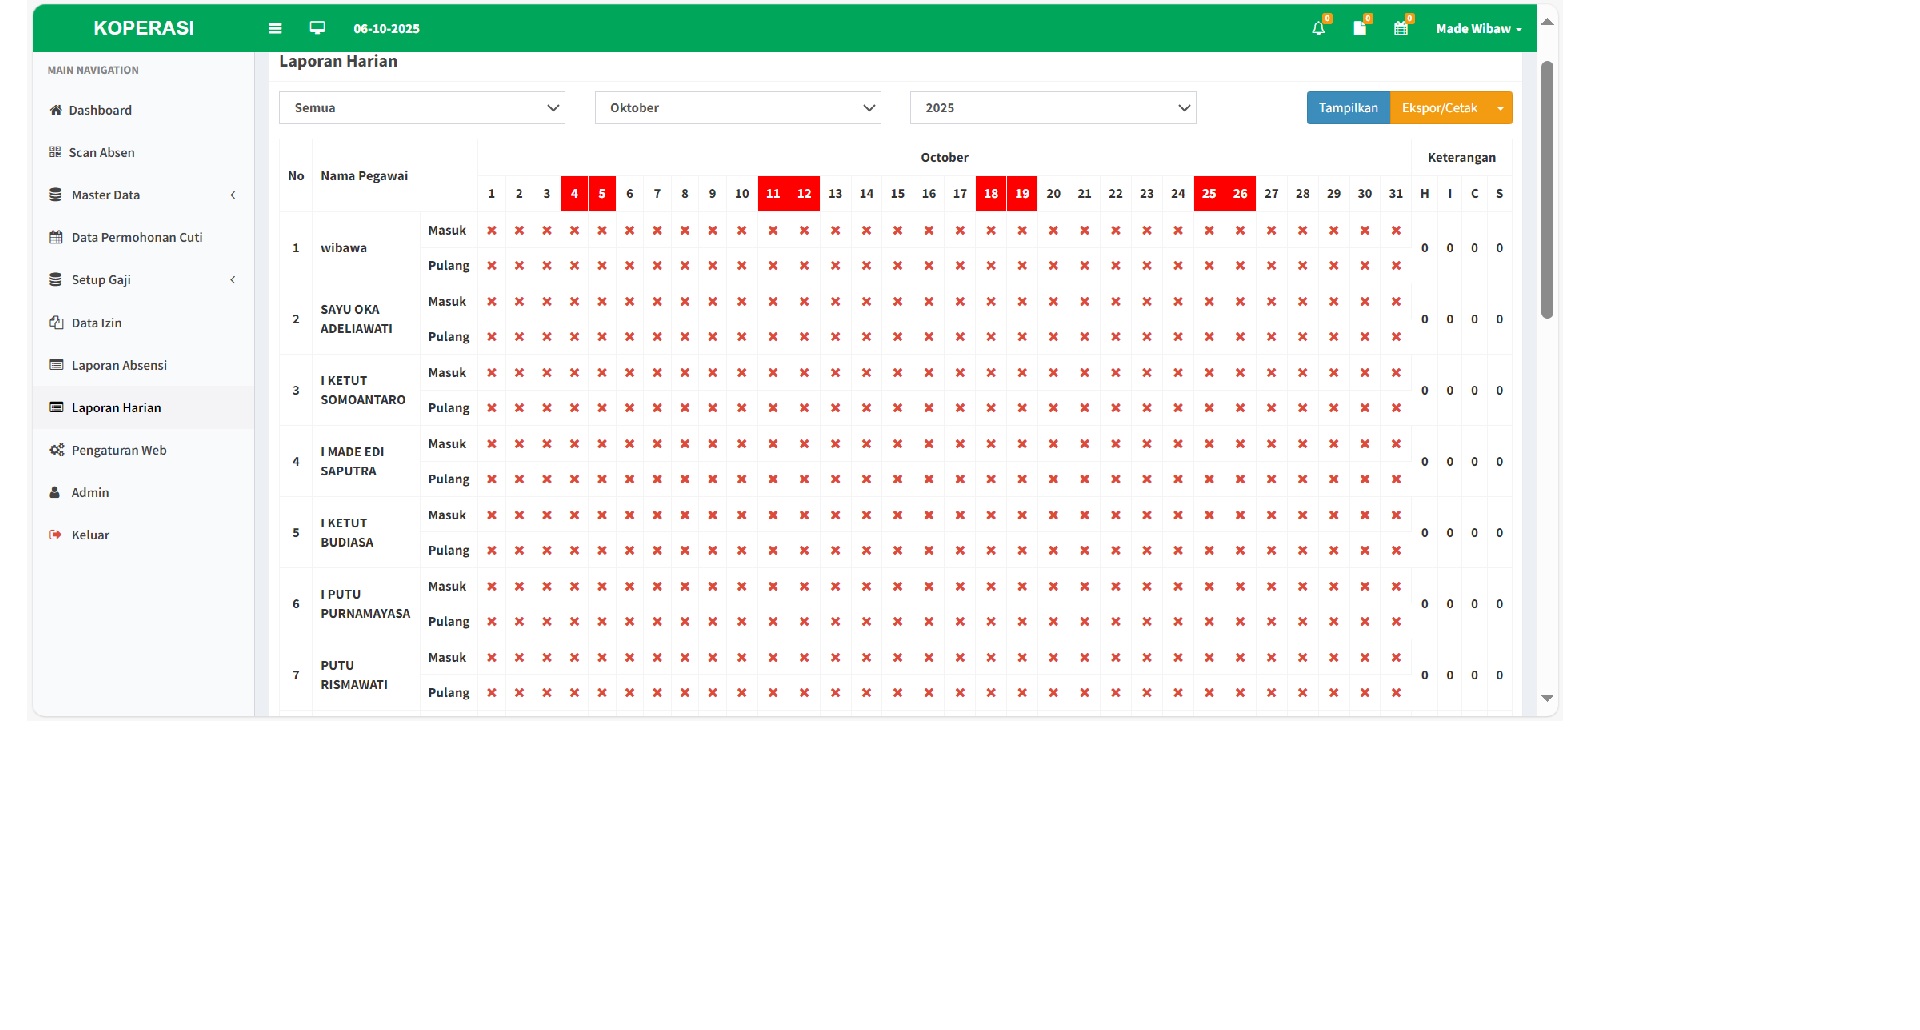
Task: Open the year dropdown showing 2025
Action: tap(1052, 107)
